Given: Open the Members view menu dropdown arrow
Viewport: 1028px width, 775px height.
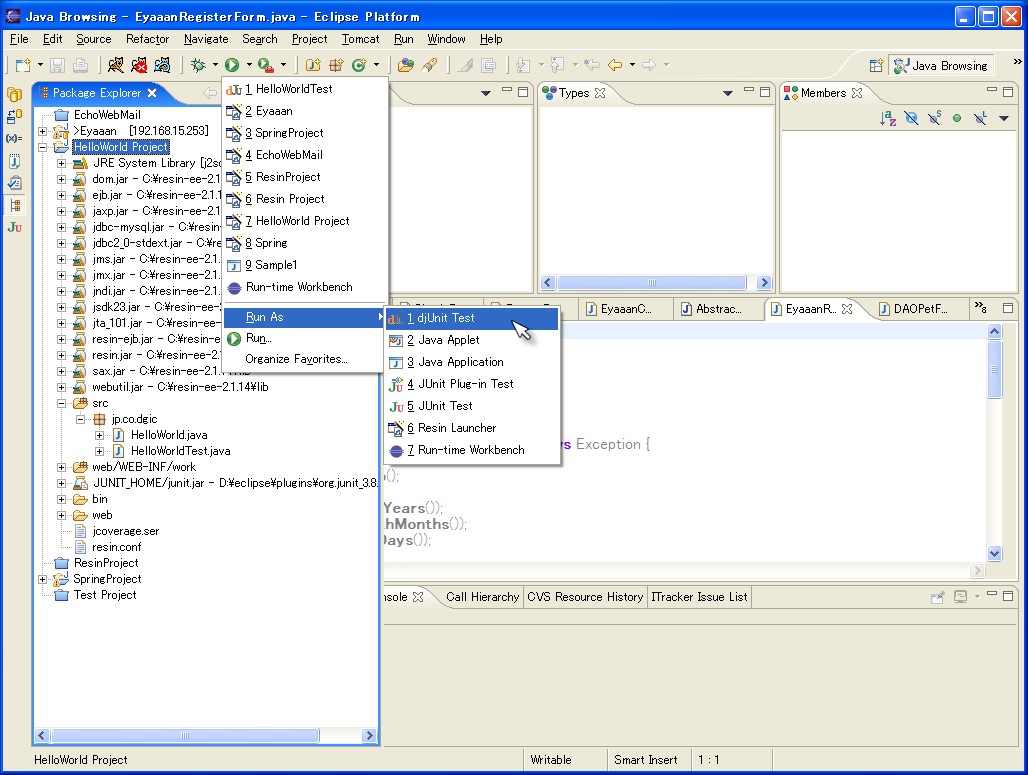Looking at the screenshot, I should pos(1003,118).
